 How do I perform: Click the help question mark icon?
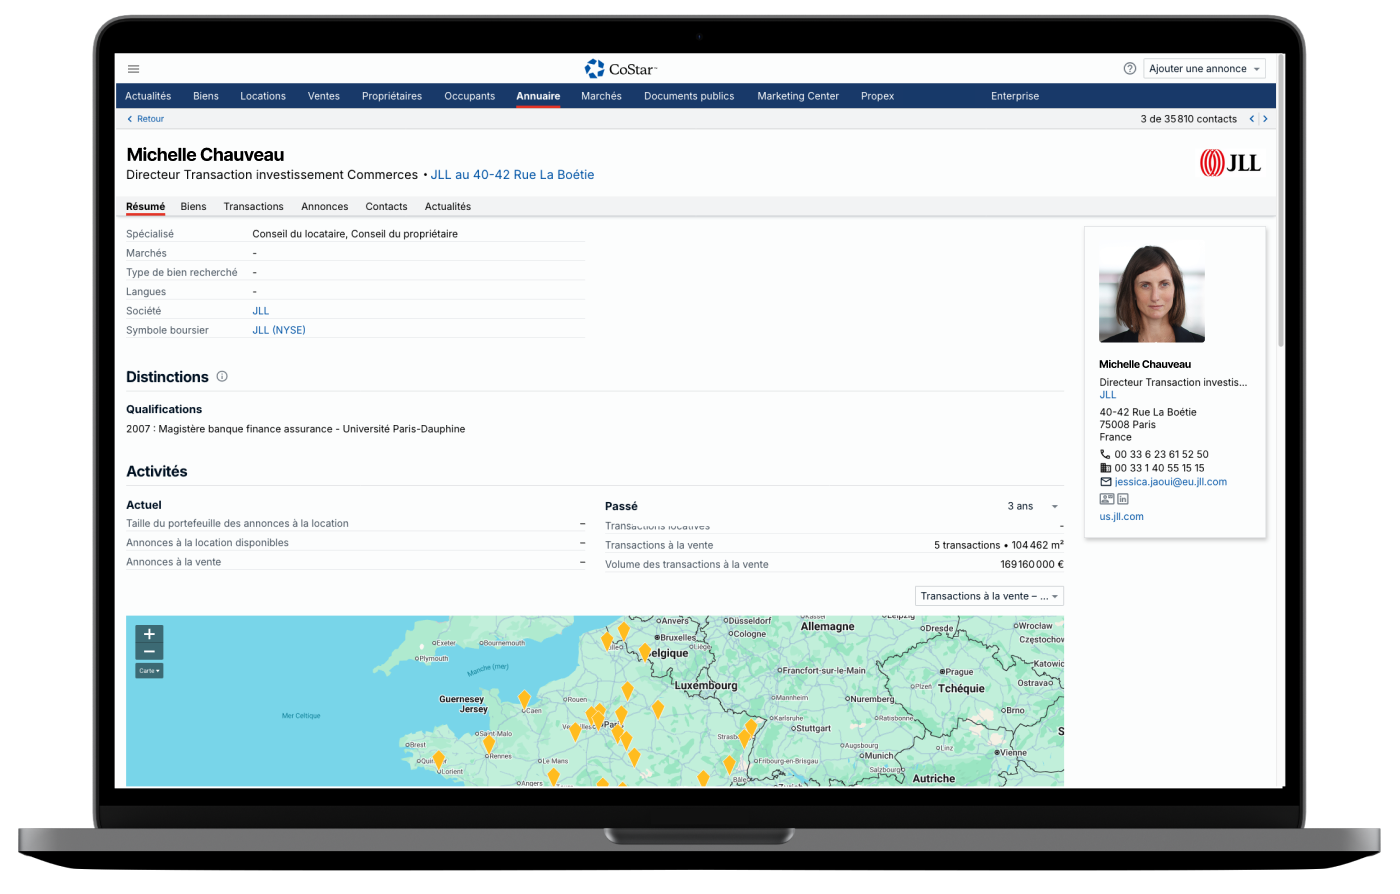tap(1130, 69)
